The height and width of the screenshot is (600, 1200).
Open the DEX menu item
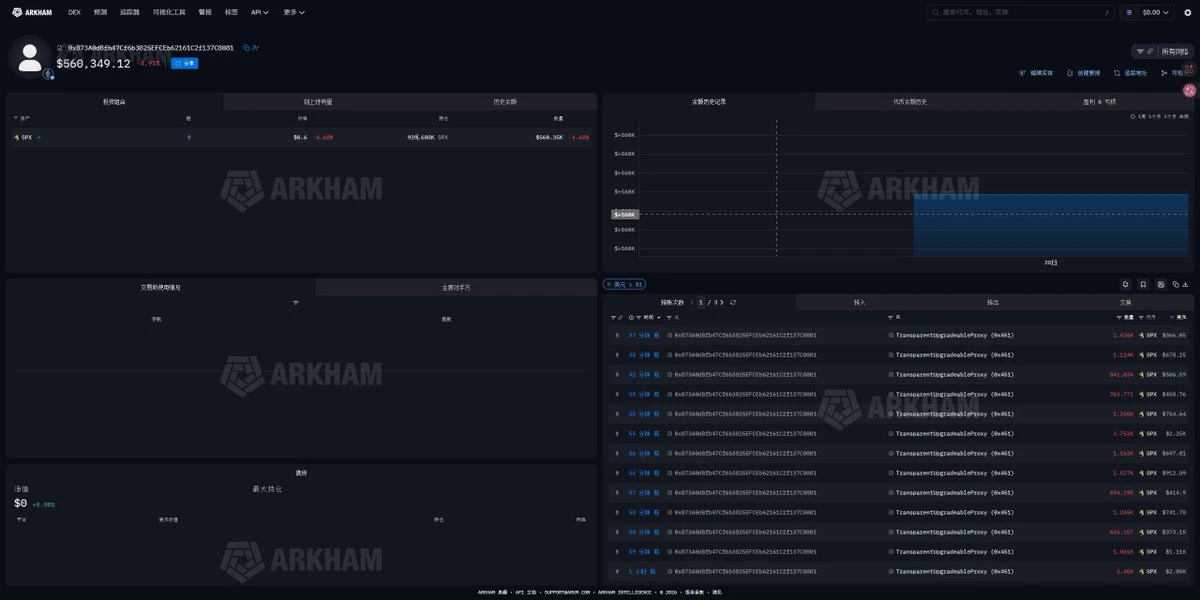[x=74, y=12]
